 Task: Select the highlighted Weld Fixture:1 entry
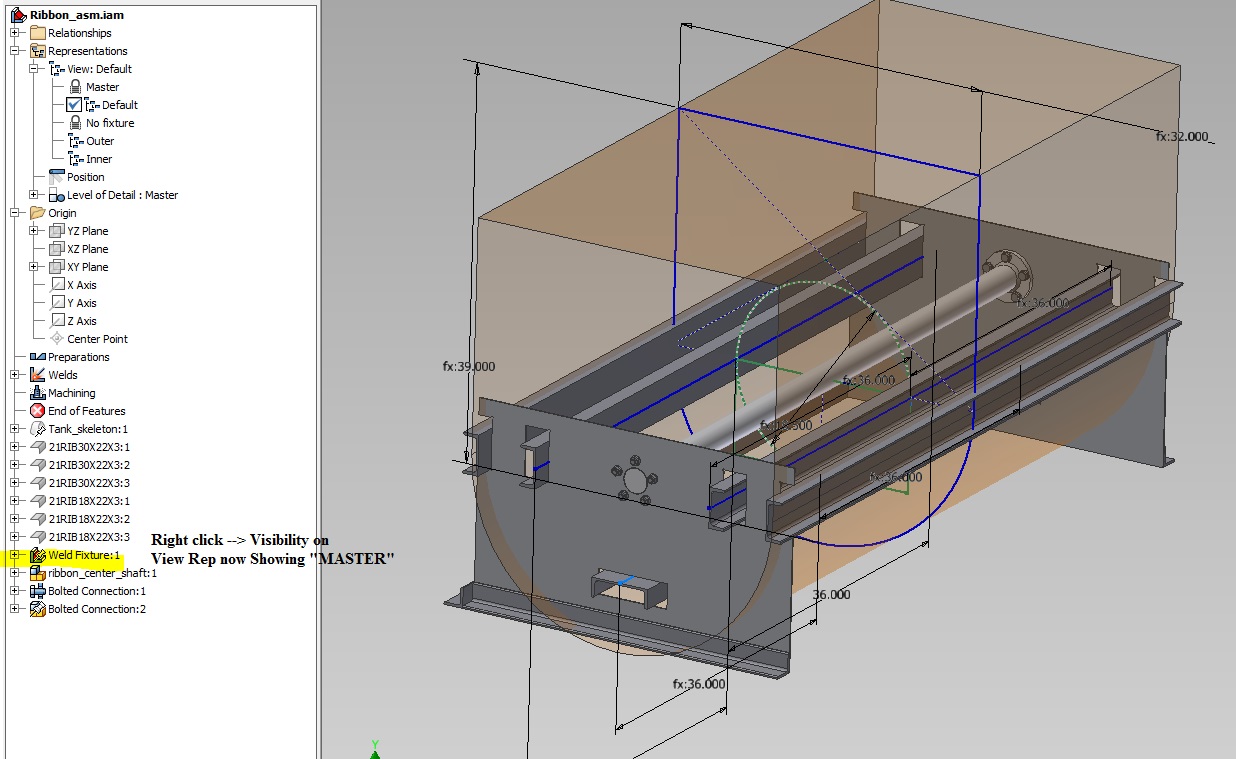point(84,555)
